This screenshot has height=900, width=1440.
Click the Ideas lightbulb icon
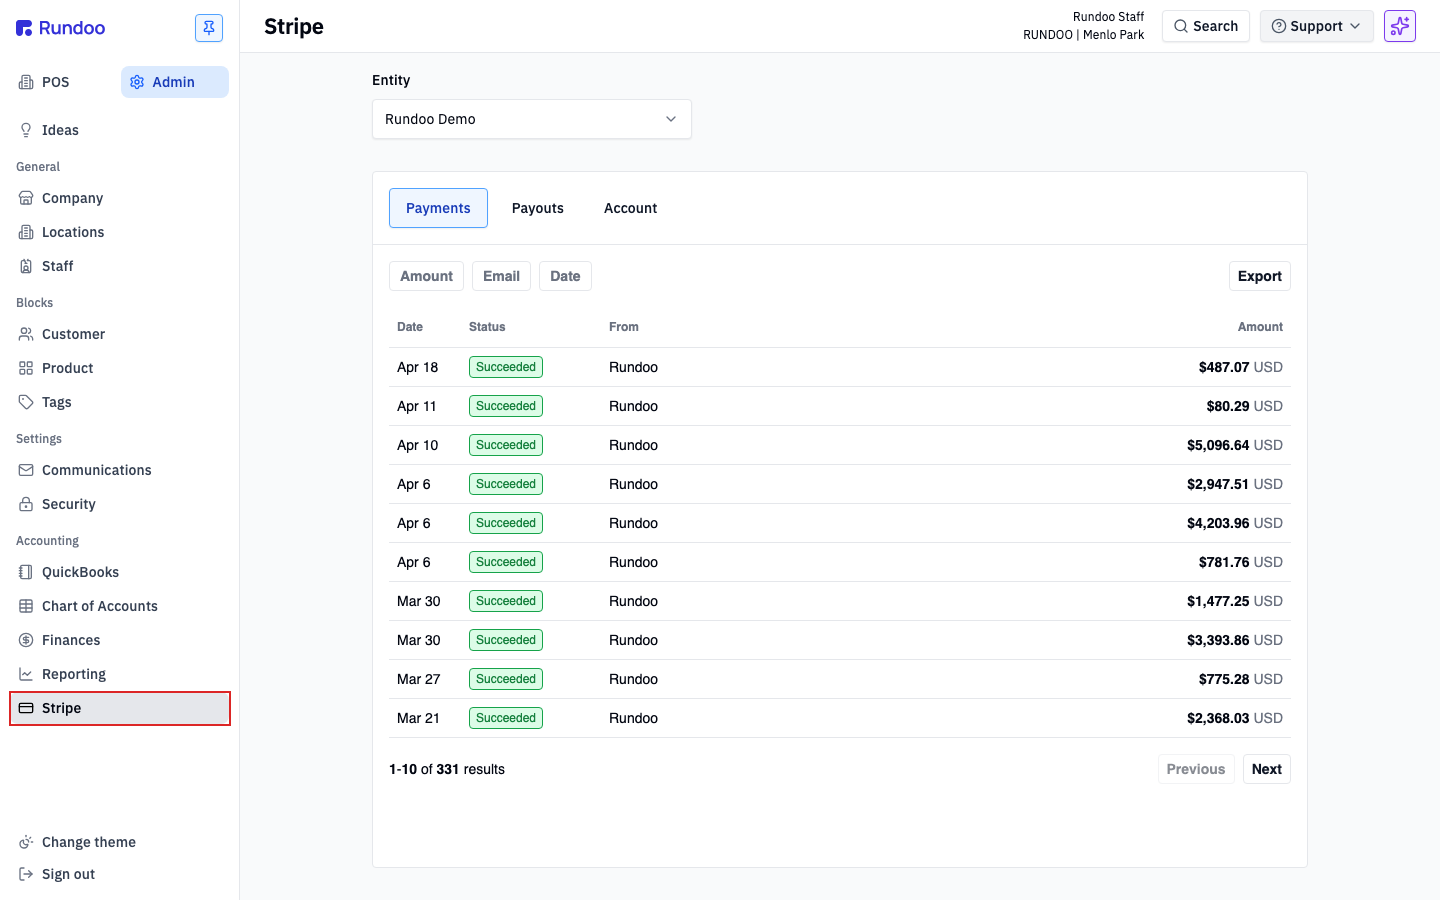point(26,130)
